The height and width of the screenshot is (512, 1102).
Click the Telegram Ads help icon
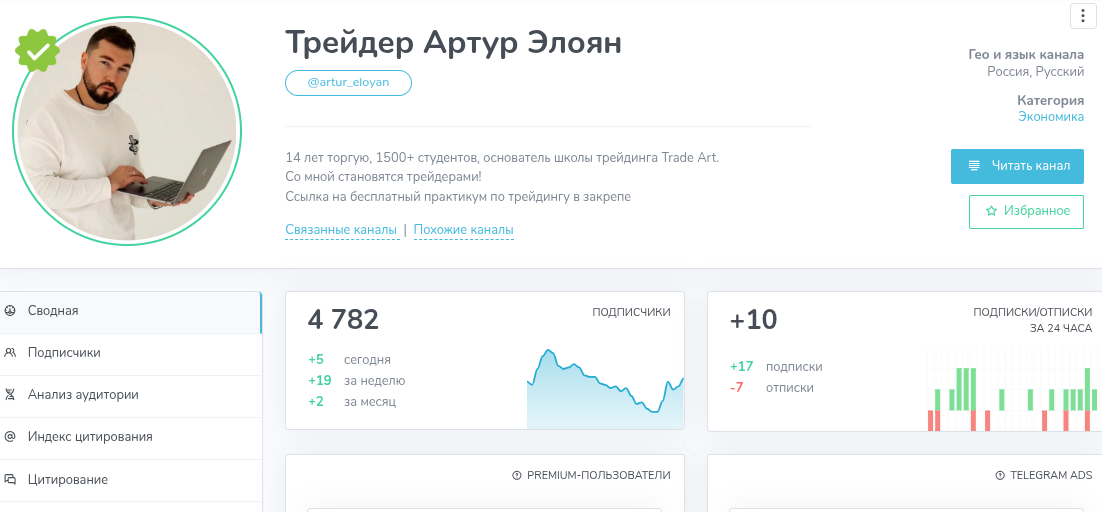[x=1001, y=475]
